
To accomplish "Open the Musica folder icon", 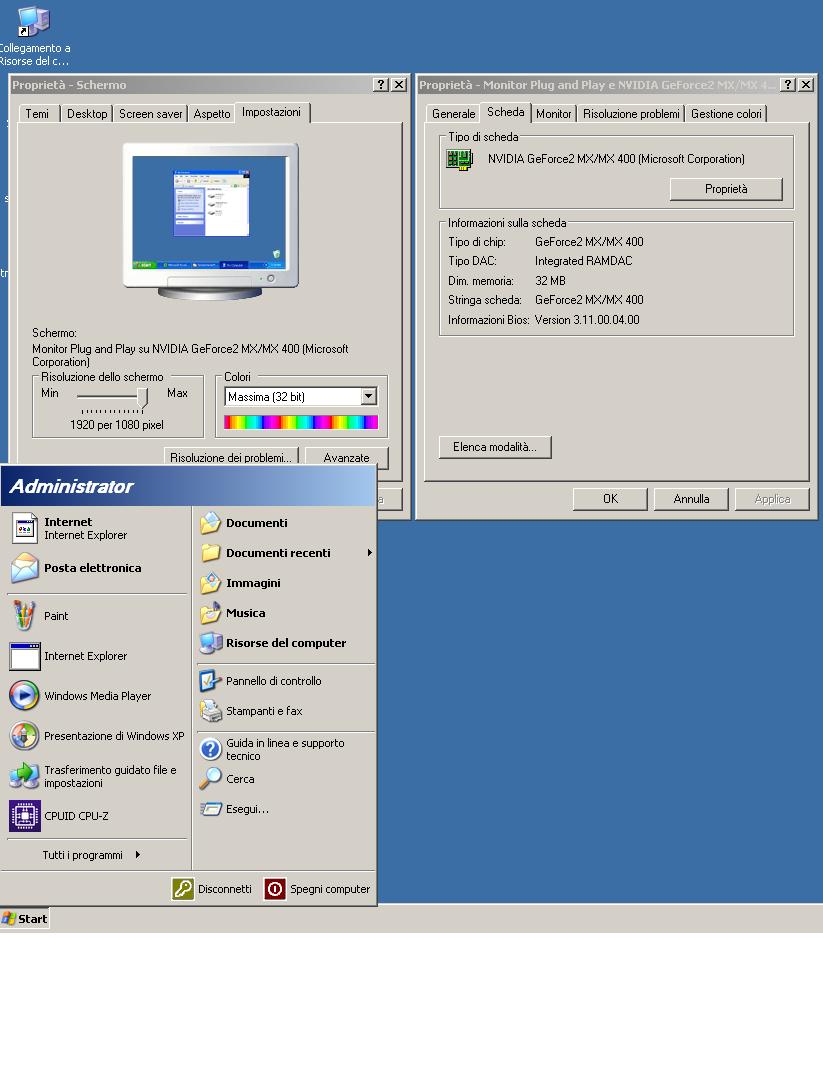I will click(x=210, y=613).
